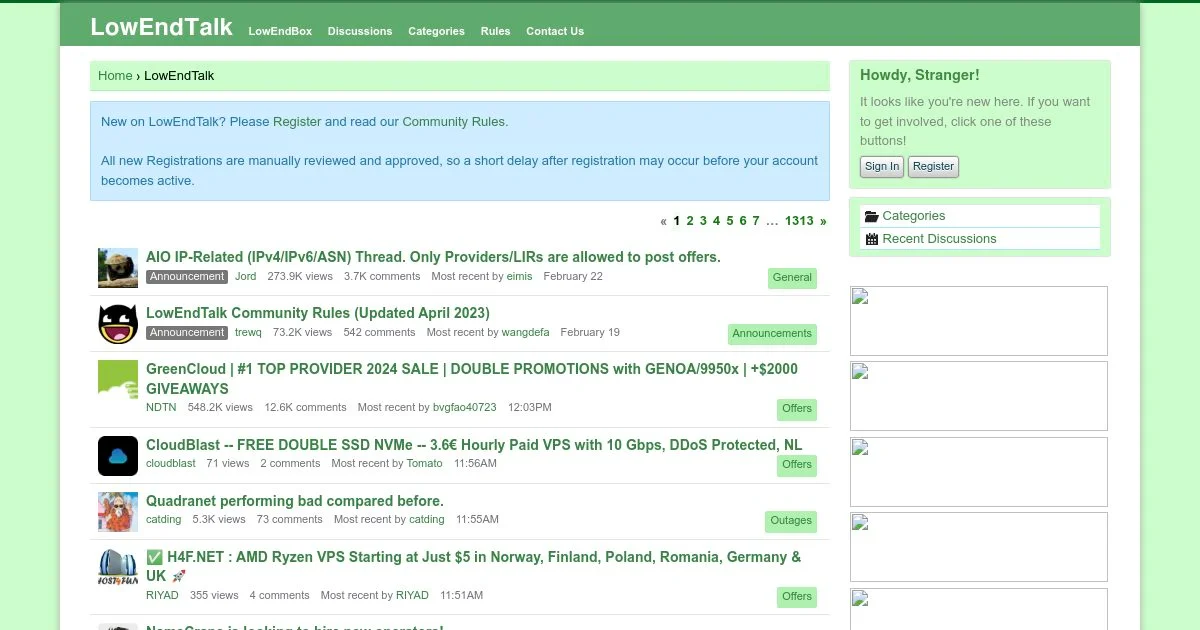Open Rules in top navigation
1200x630 pixels.
495,31
